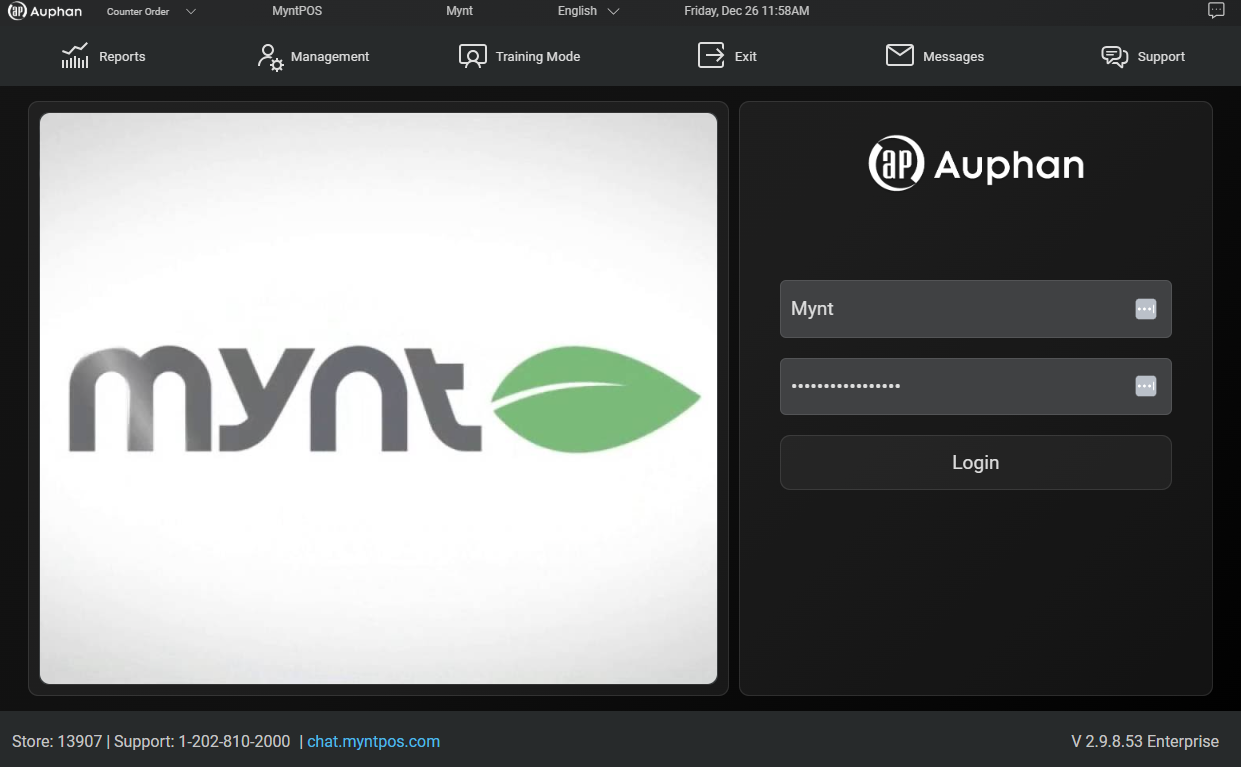Click the Login button
The width and height of the screenshot is (1241, 767).
(x=975, y=462)
